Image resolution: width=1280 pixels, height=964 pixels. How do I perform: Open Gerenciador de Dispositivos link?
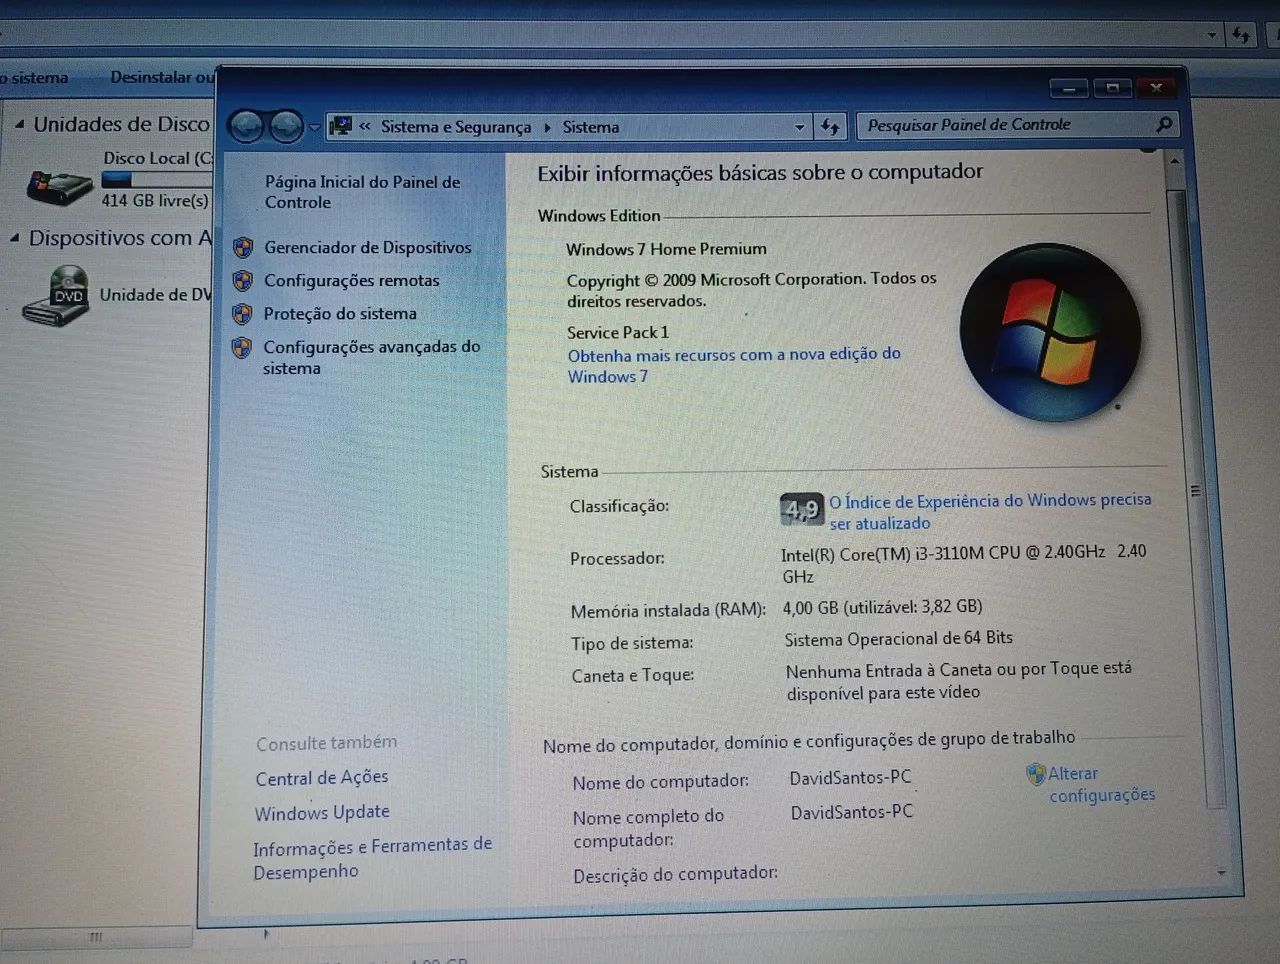368,247
